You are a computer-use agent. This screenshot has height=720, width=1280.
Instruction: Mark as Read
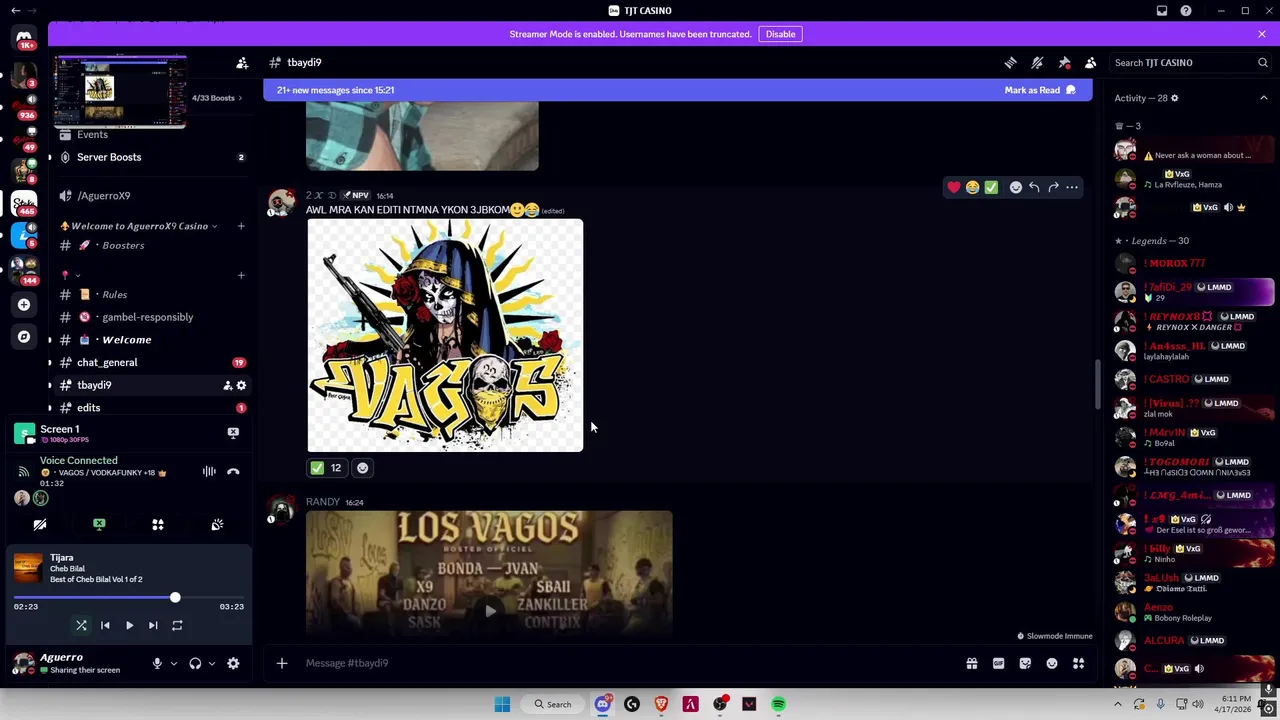coord(1040,90)
